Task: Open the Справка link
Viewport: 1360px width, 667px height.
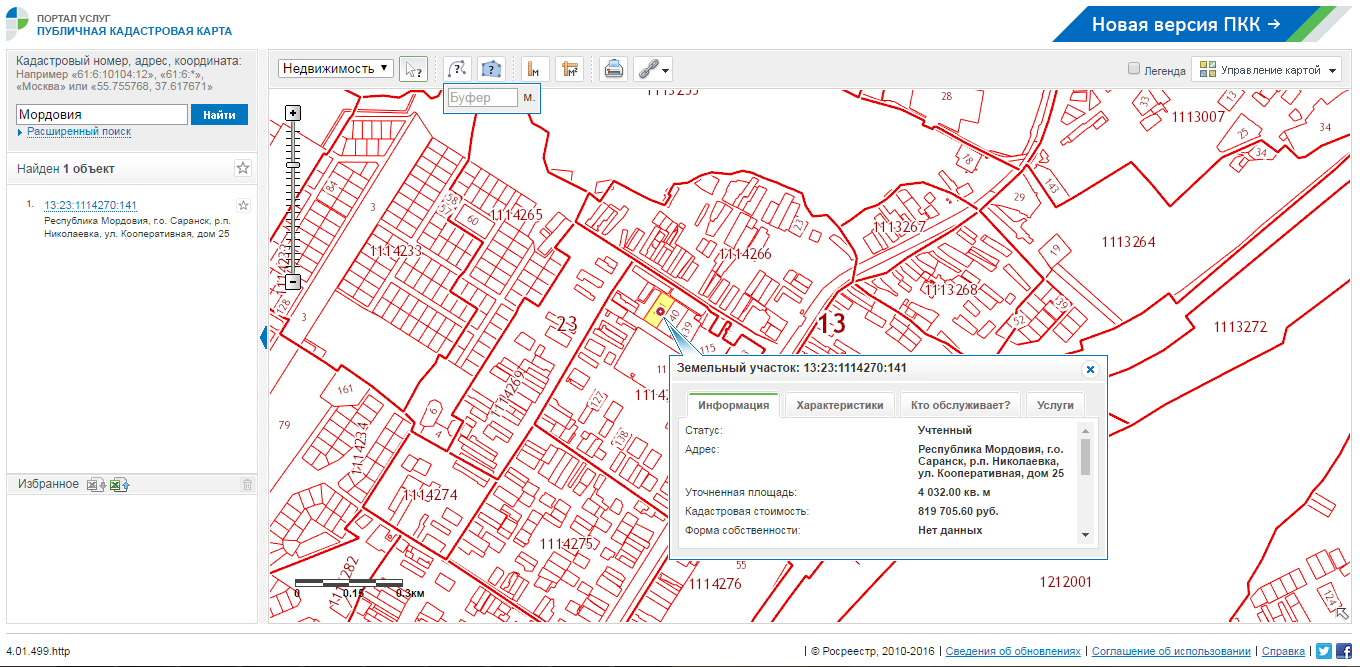Action: [1283, 651]
